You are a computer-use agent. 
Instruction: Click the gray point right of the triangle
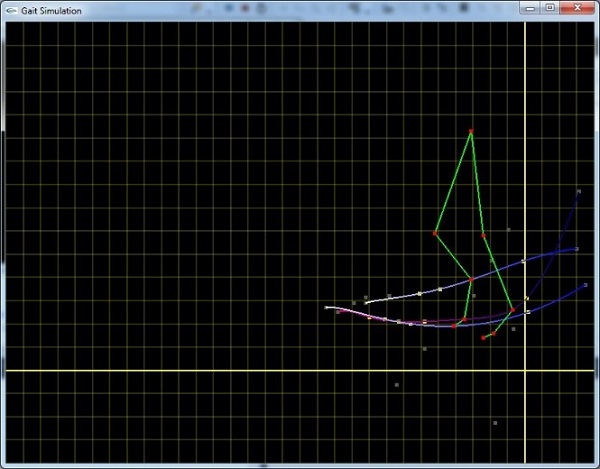coord(508,229)
